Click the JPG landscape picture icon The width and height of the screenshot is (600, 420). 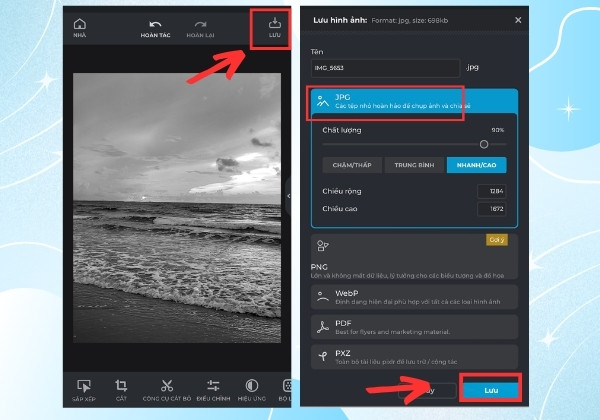coord(323,101)
